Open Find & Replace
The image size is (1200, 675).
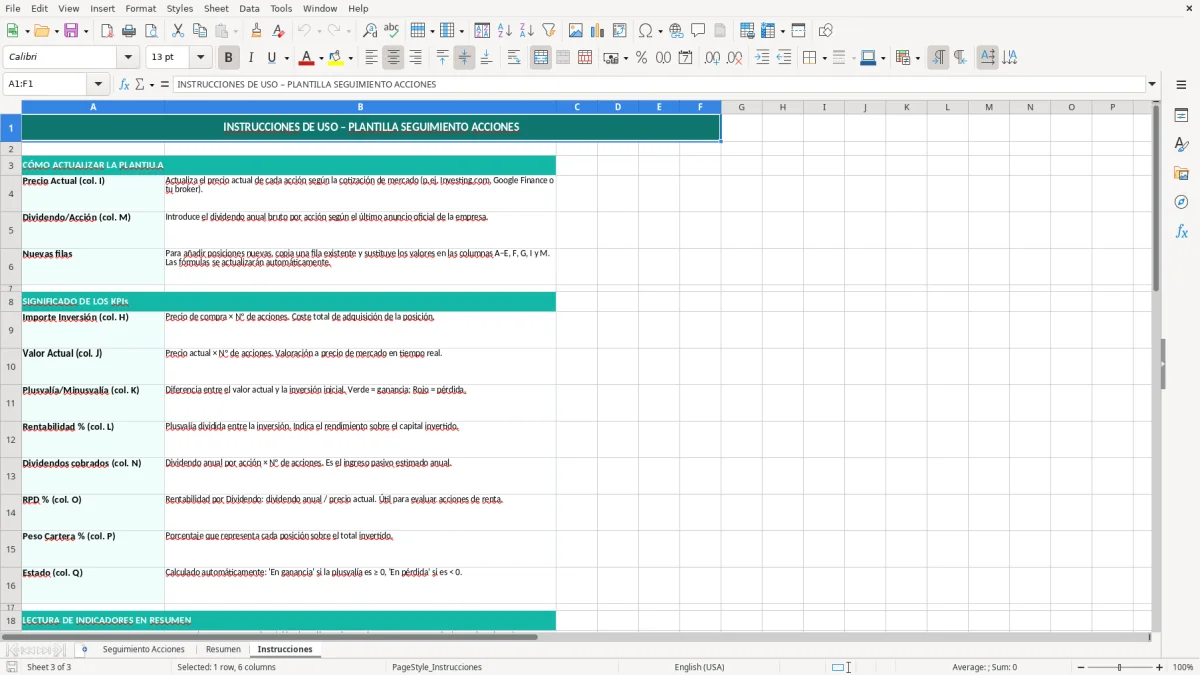(370, 31)
